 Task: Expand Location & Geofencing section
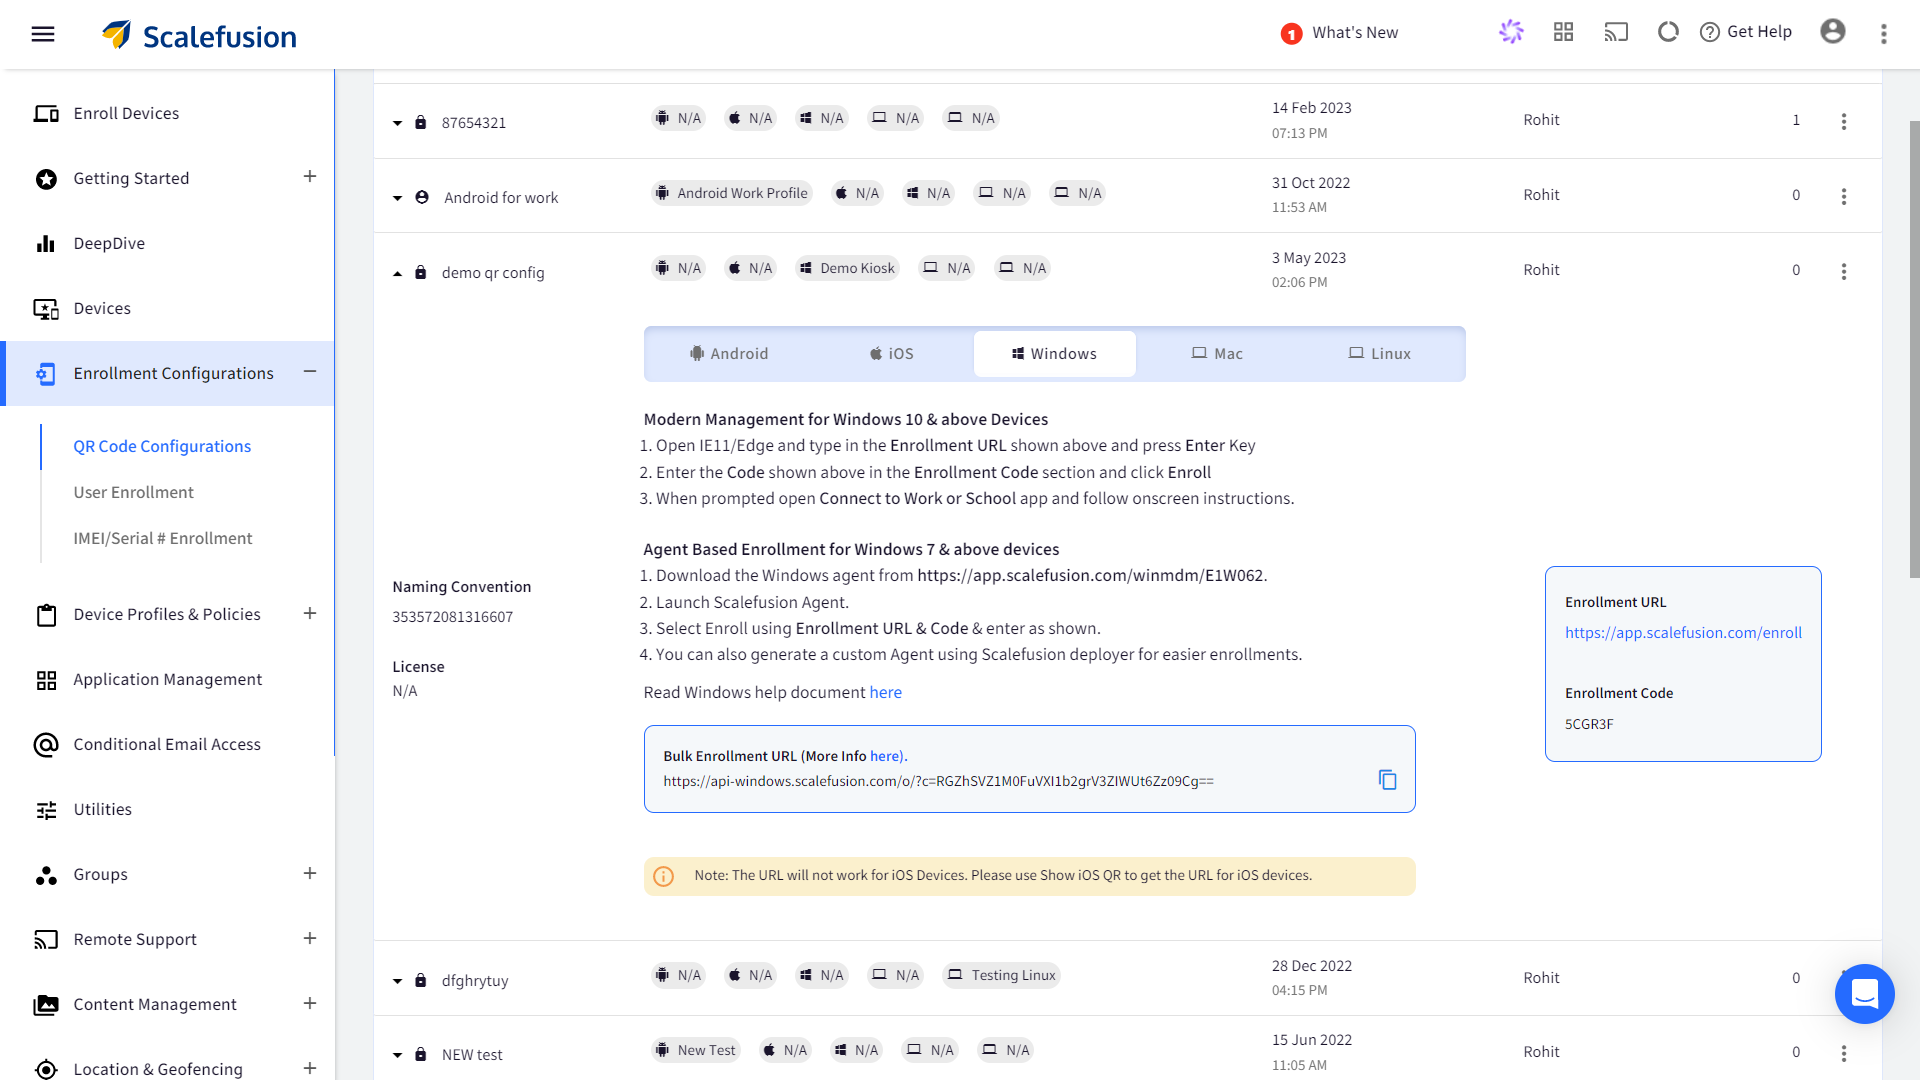310,1068
